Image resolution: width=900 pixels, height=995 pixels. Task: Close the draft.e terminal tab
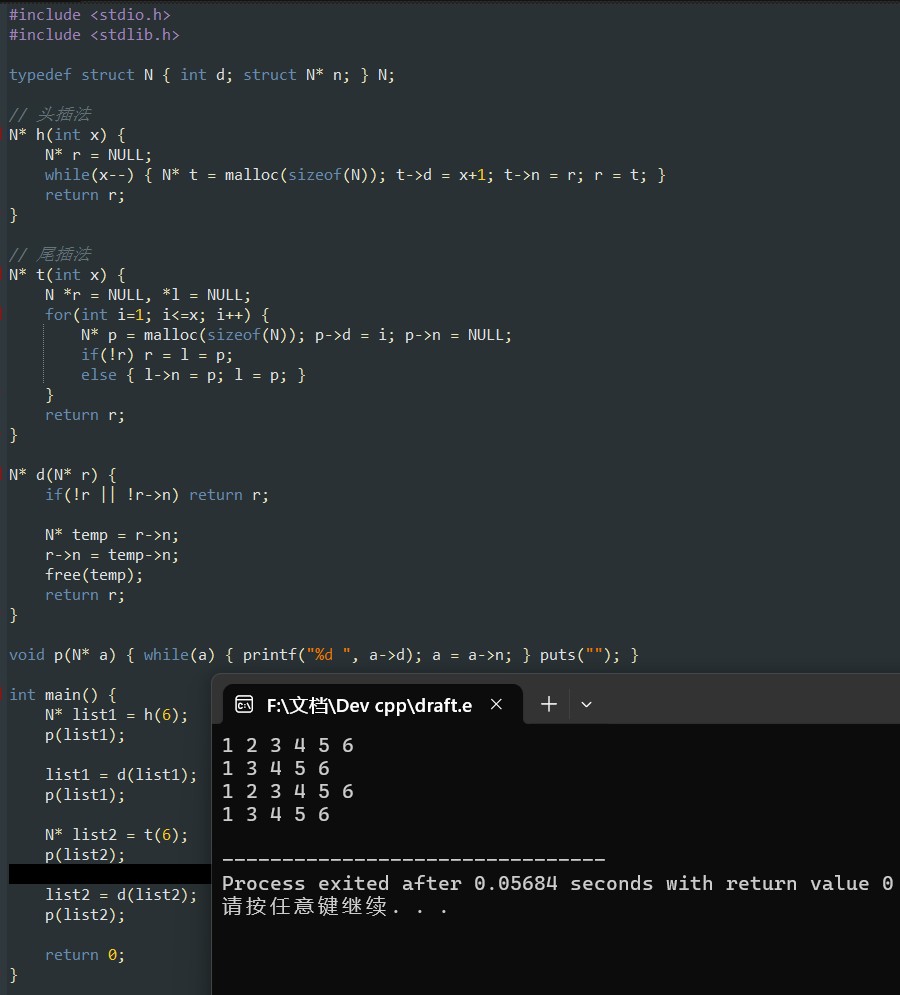point(496,704)
